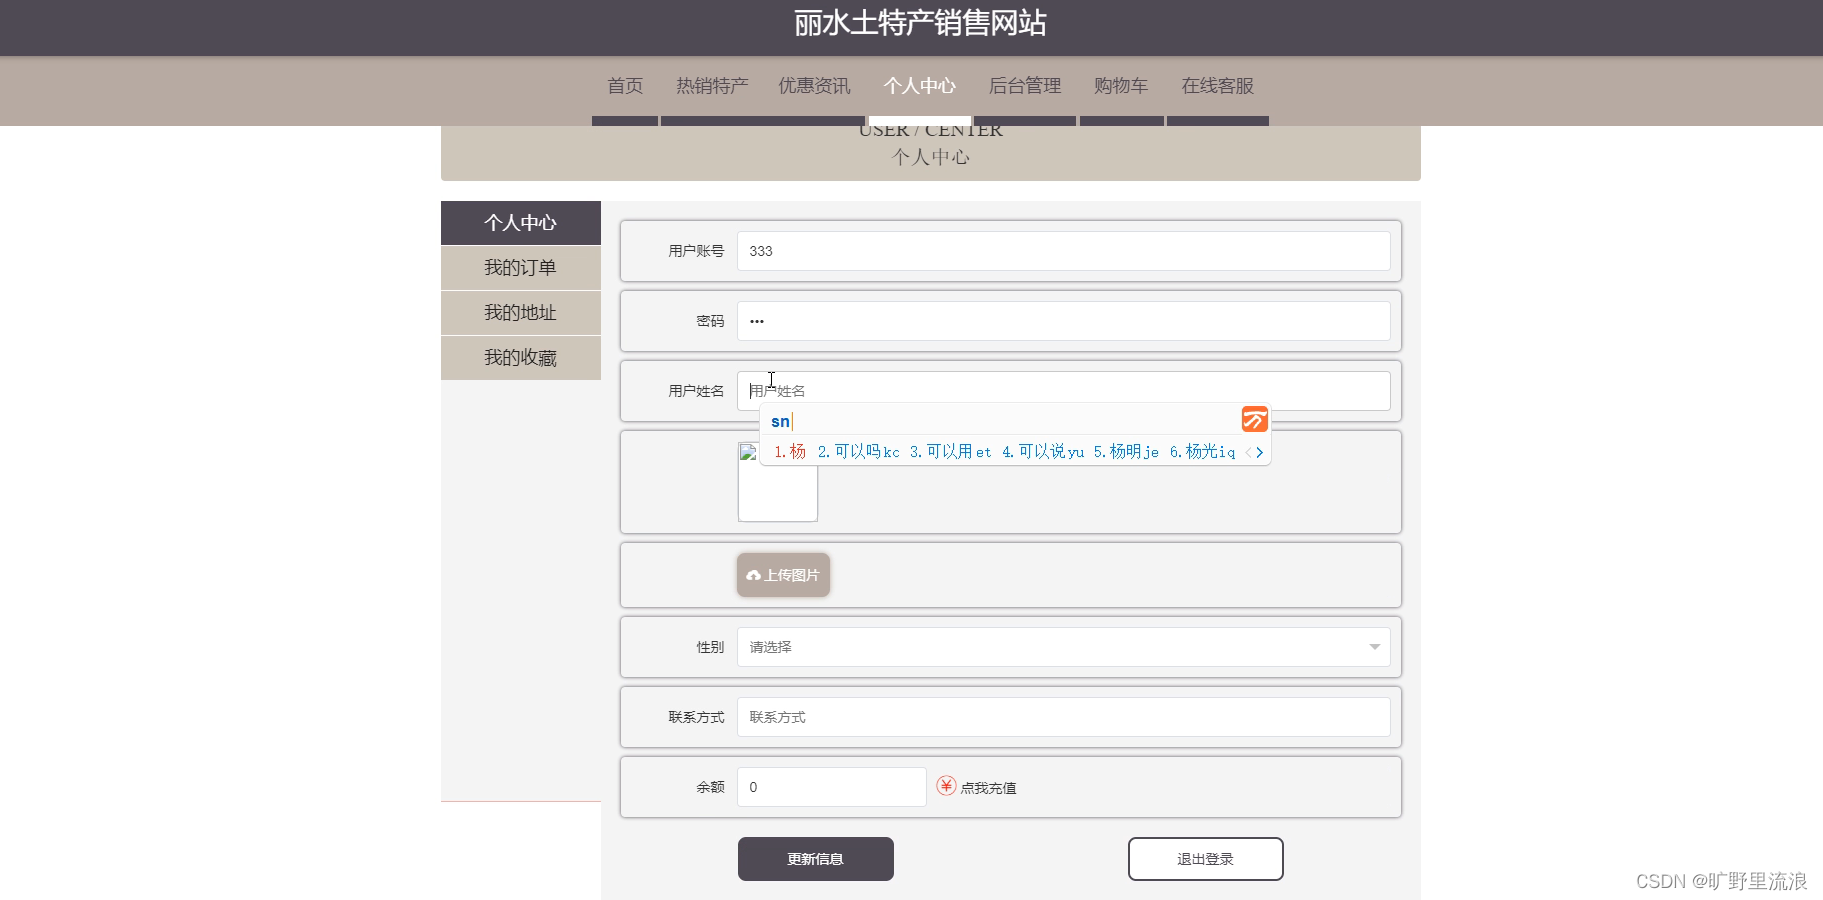Expand the IME candidate pagination control

click(1253, 452)
